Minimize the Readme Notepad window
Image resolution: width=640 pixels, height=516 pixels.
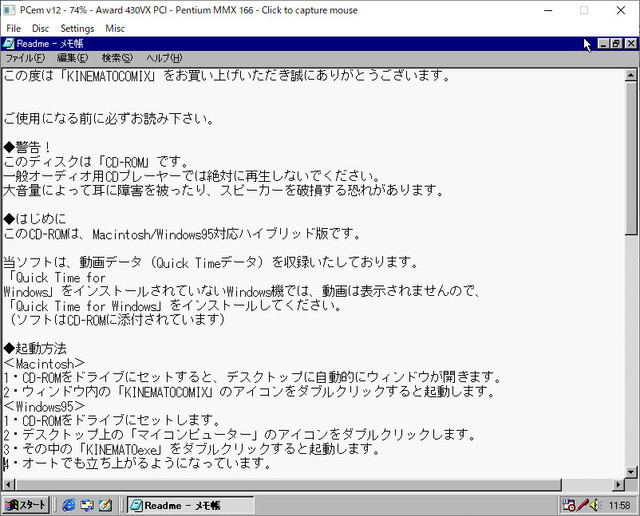[x=604, y=43]
